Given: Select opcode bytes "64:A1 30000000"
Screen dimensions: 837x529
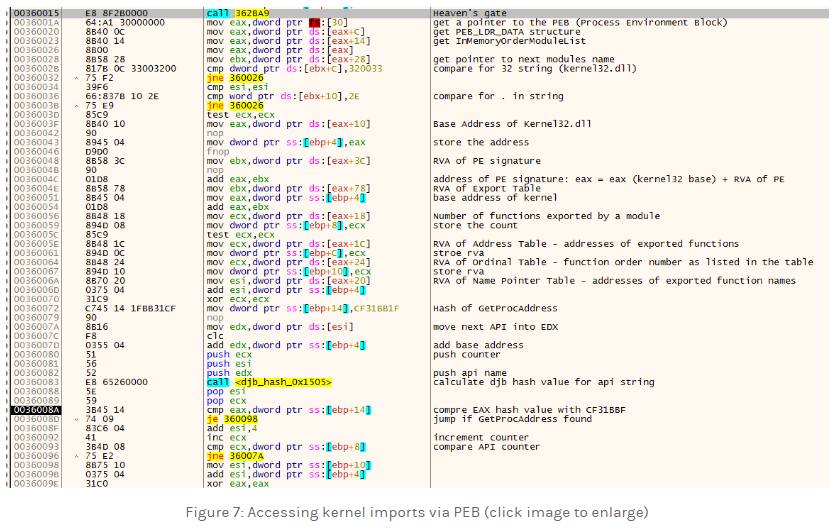Looking at the screenshot, I should pyautogui.click(x=125, y=22).
